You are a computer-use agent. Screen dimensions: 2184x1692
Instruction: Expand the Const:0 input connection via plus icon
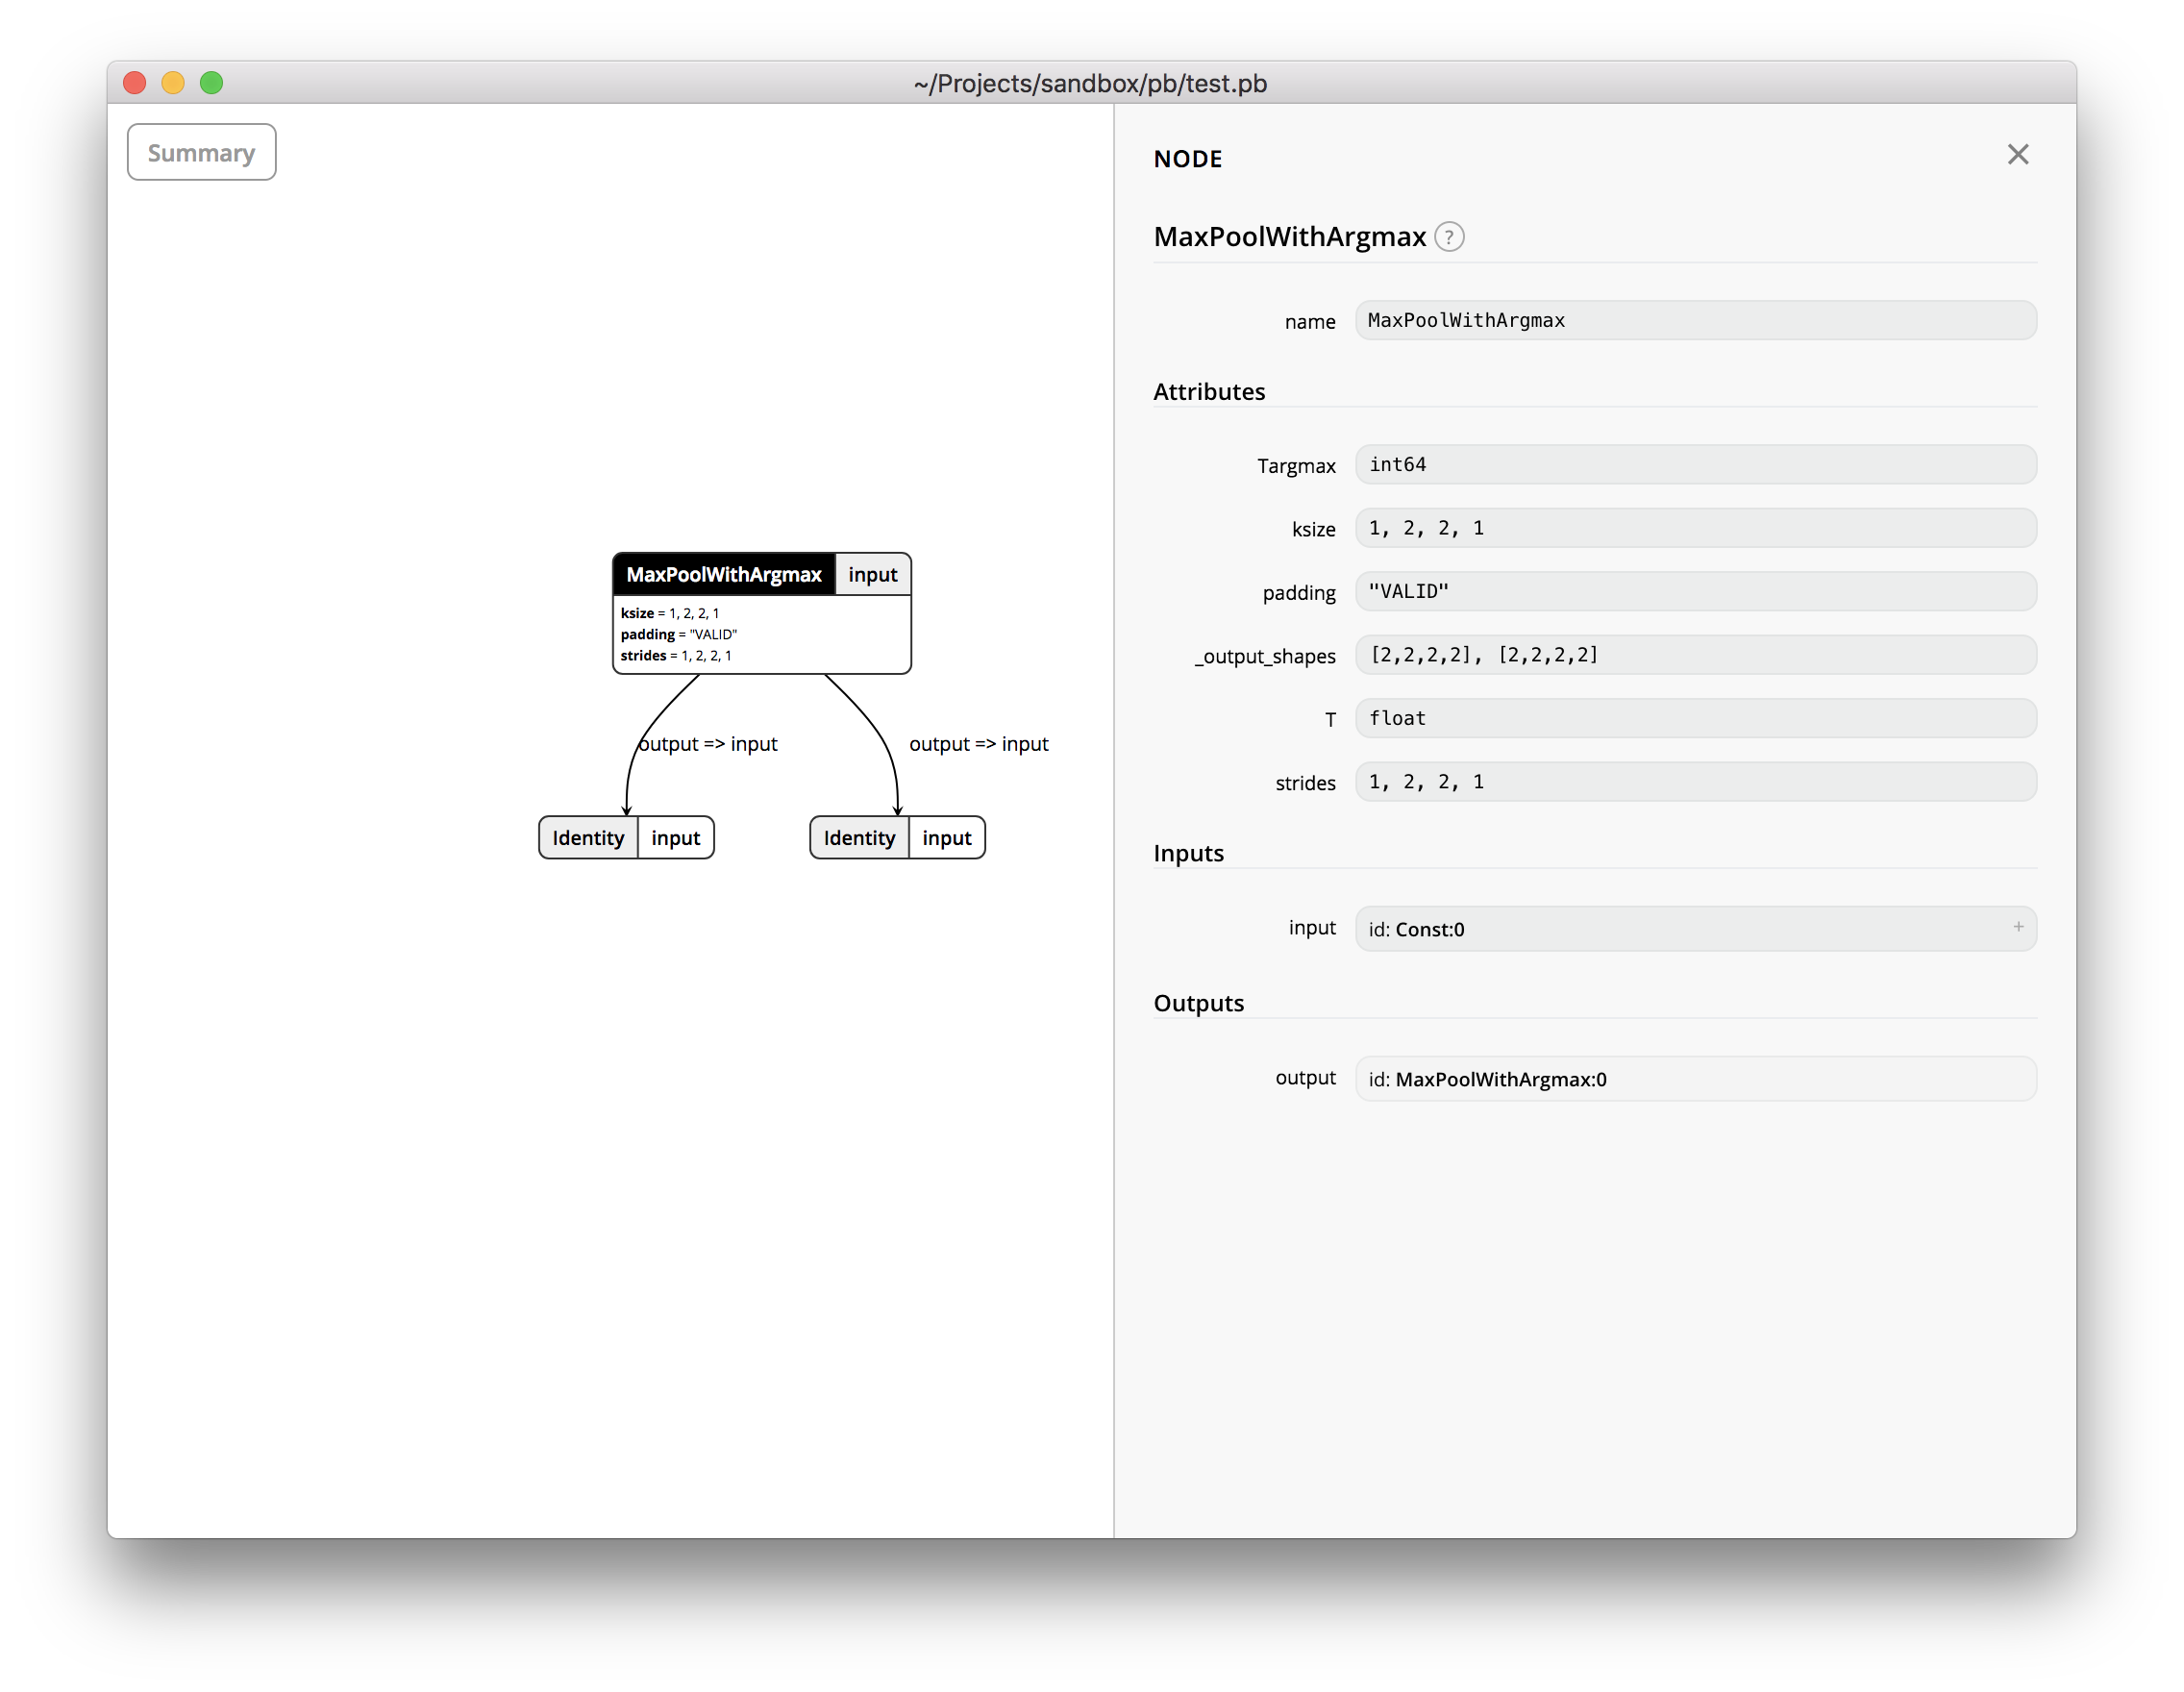tap(2019, 928)
